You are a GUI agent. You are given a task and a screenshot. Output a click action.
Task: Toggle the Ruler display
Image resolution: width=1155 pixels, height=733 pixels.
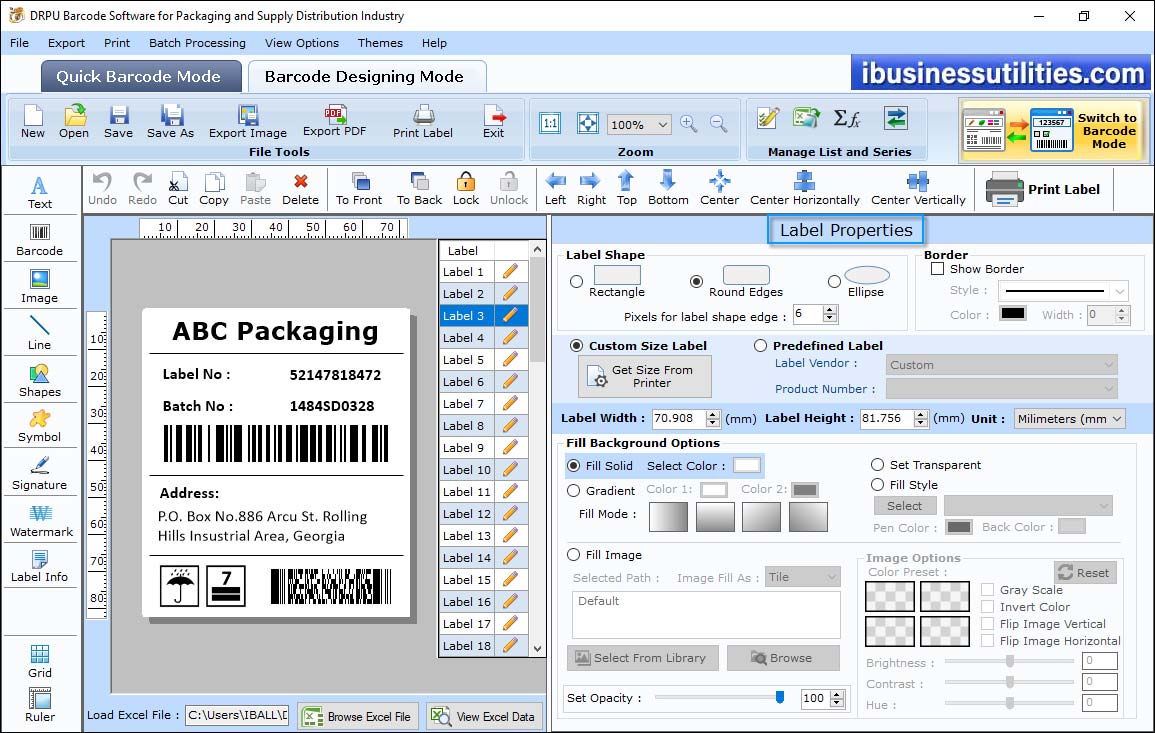(x=40, y=706)
